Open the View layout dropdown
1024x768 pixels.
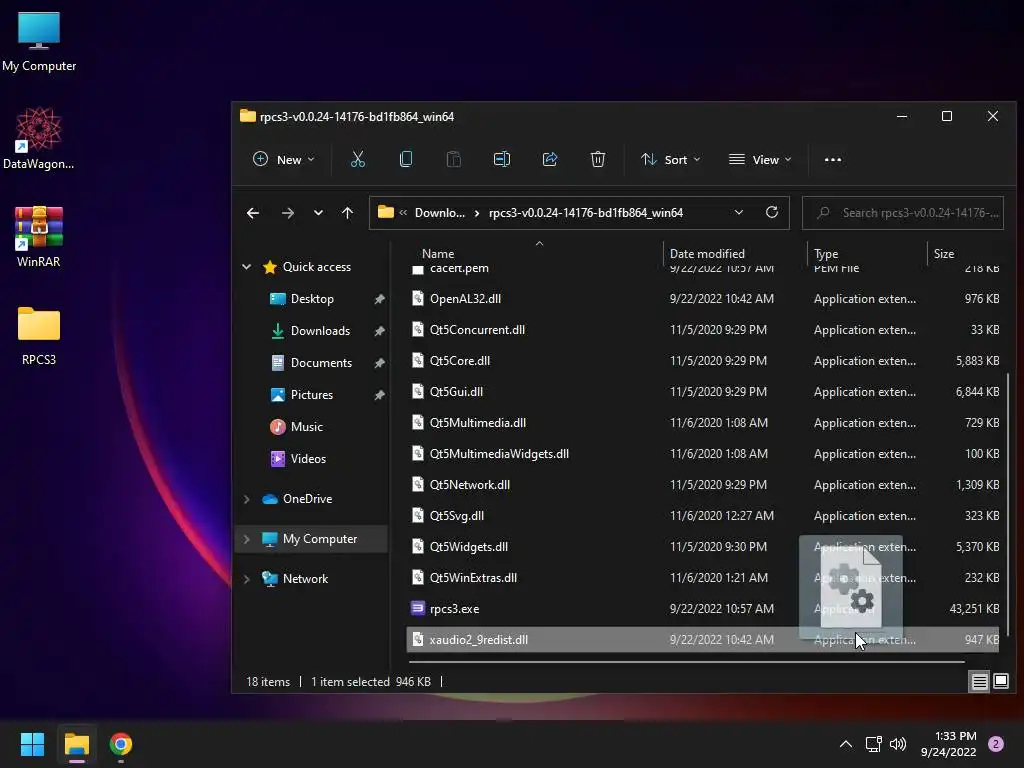pyautogui.click(x=760, y=159)
